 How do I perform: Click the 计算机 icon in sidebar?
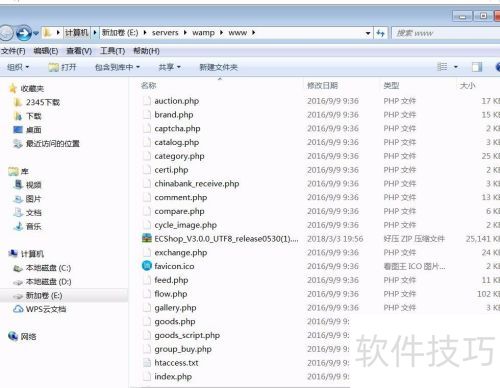pyautogui.click(x=13, y=254)
